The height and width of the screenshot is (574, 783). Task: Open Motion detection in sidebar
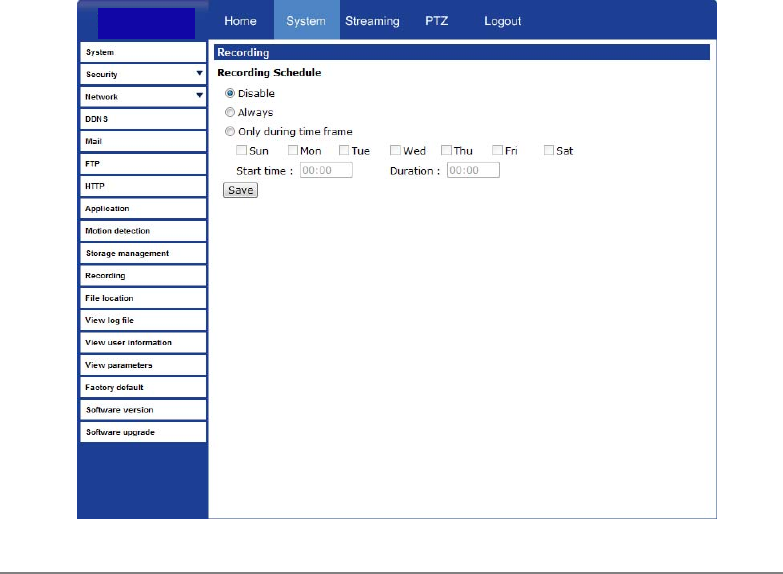pos(143,231)
